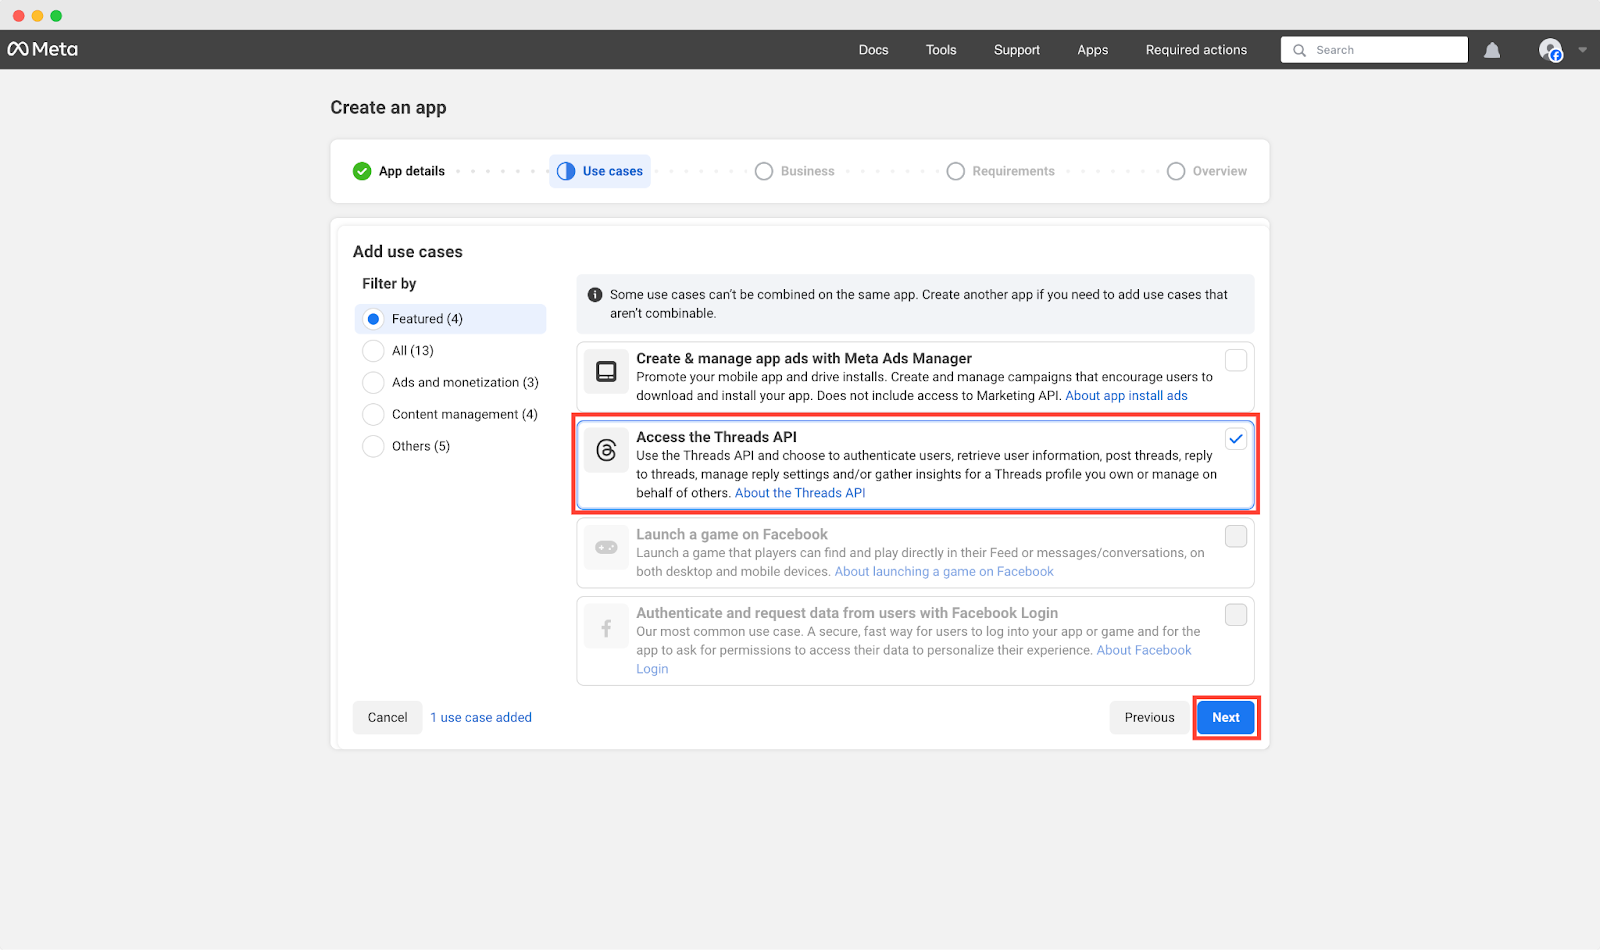Click the Next button
Image resolution: width=1600 pixels, height=950 pixels.
coord(1226,717)
